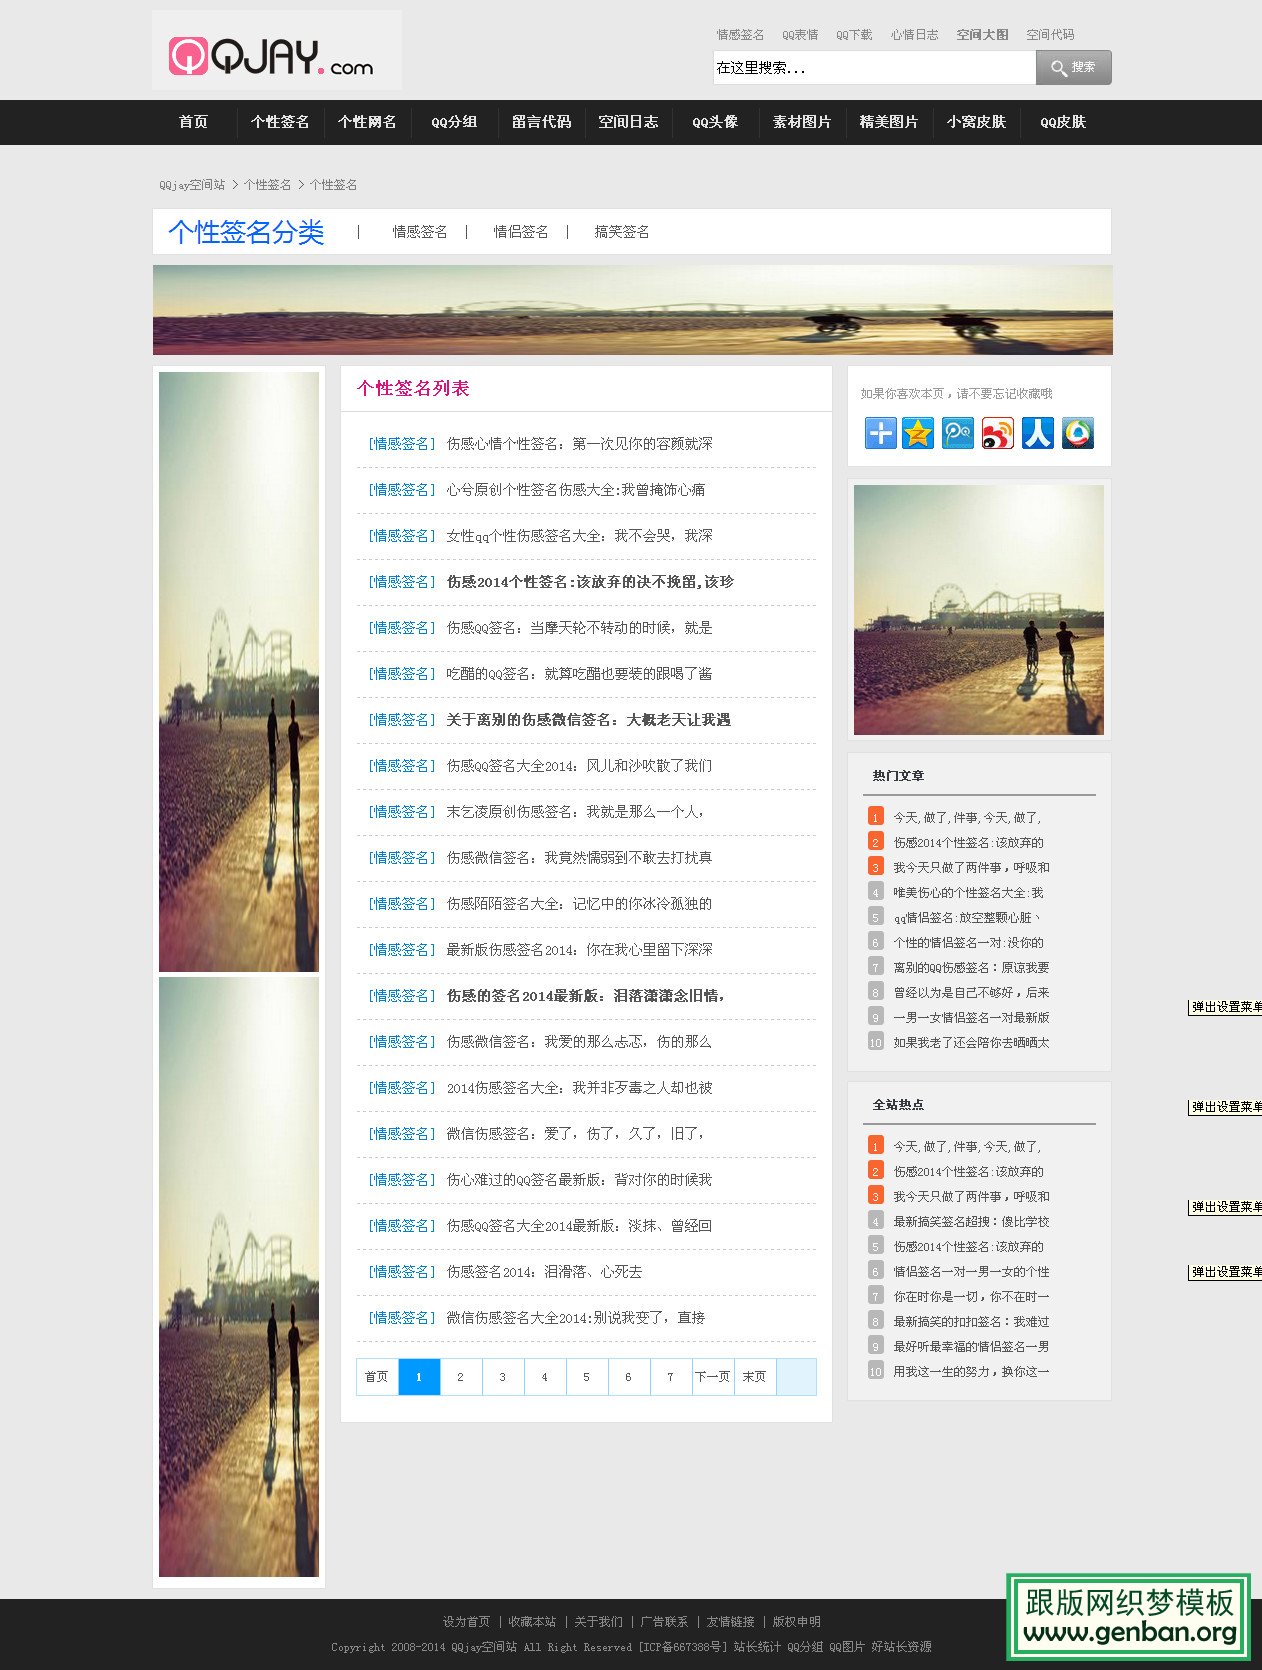Click the square beach cyclists photo

pos(979,610)
